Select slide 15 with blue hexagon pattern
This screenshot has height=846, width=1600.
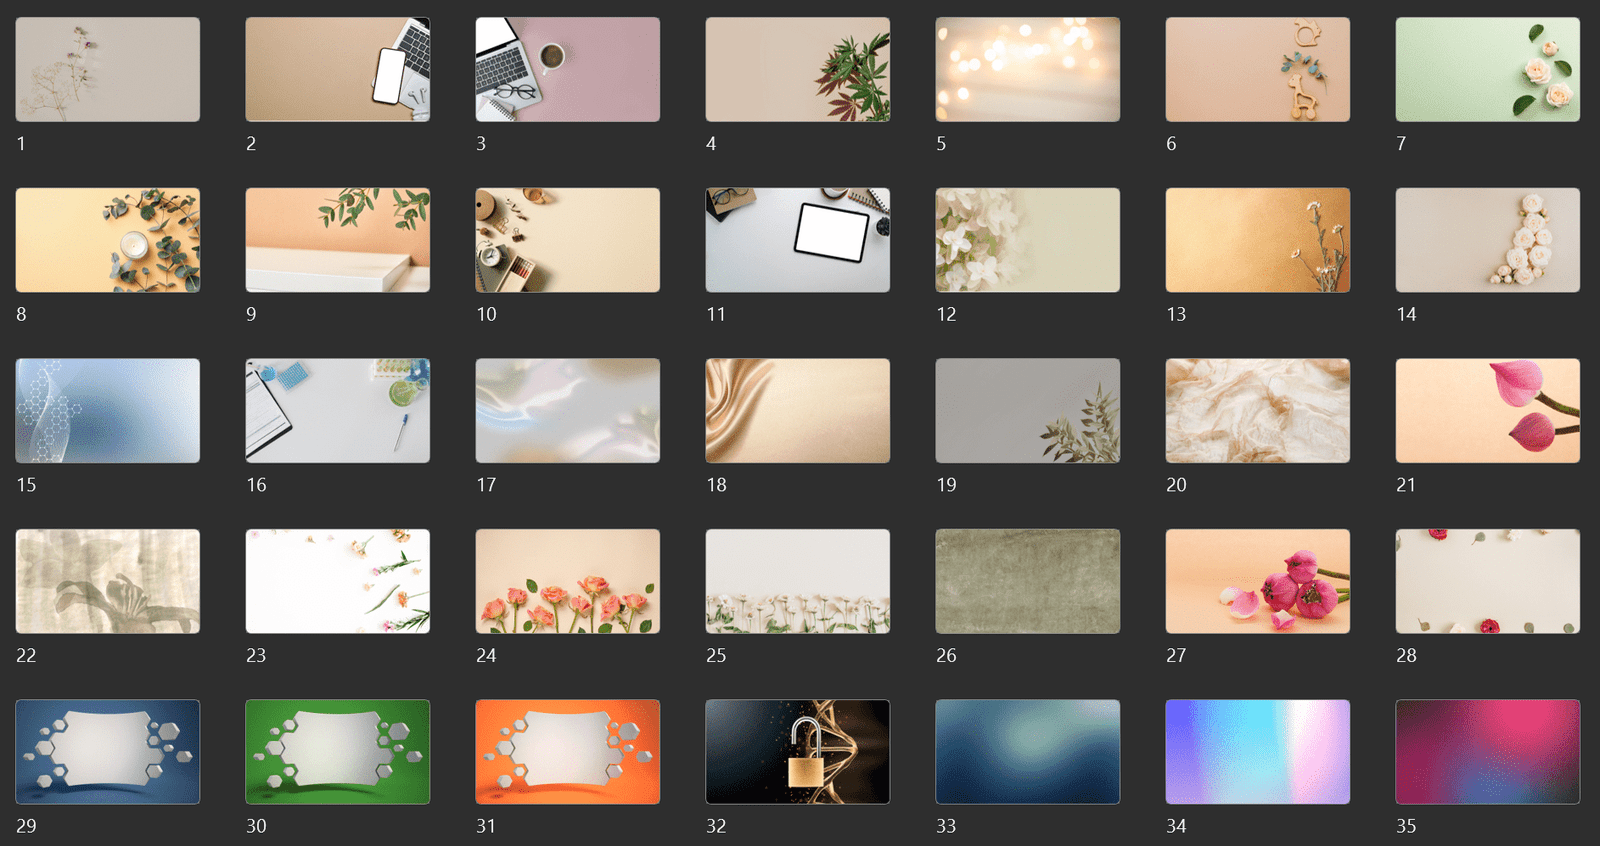pos(108,411)
